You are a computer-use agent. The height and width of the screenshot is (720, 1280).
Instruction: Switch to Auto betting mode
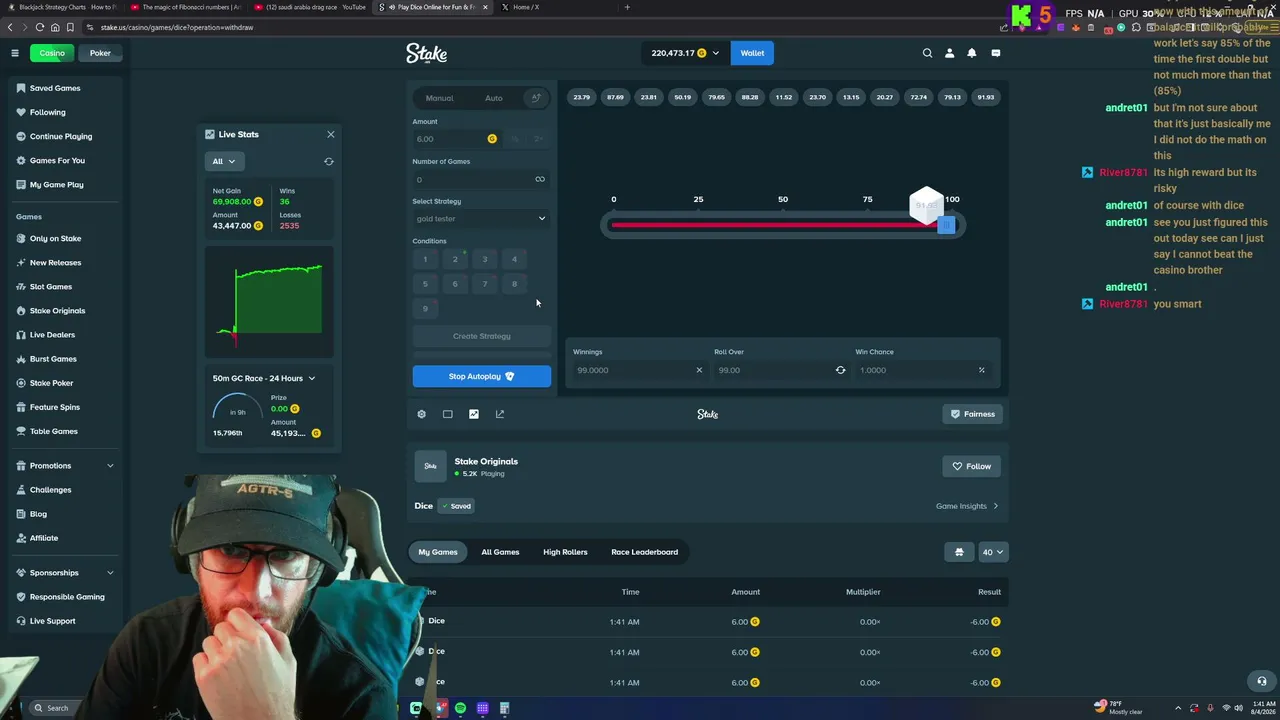pos(494,98)
